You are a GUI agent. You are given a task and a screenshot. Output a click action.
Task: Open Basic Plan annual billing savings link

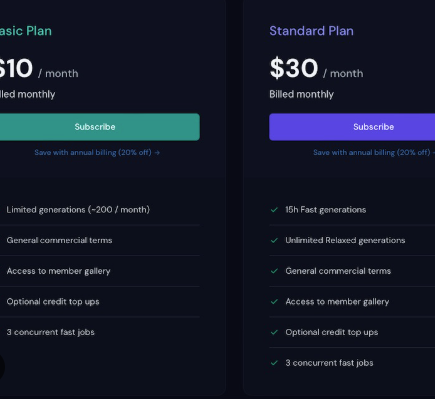(x=97, y=153)
